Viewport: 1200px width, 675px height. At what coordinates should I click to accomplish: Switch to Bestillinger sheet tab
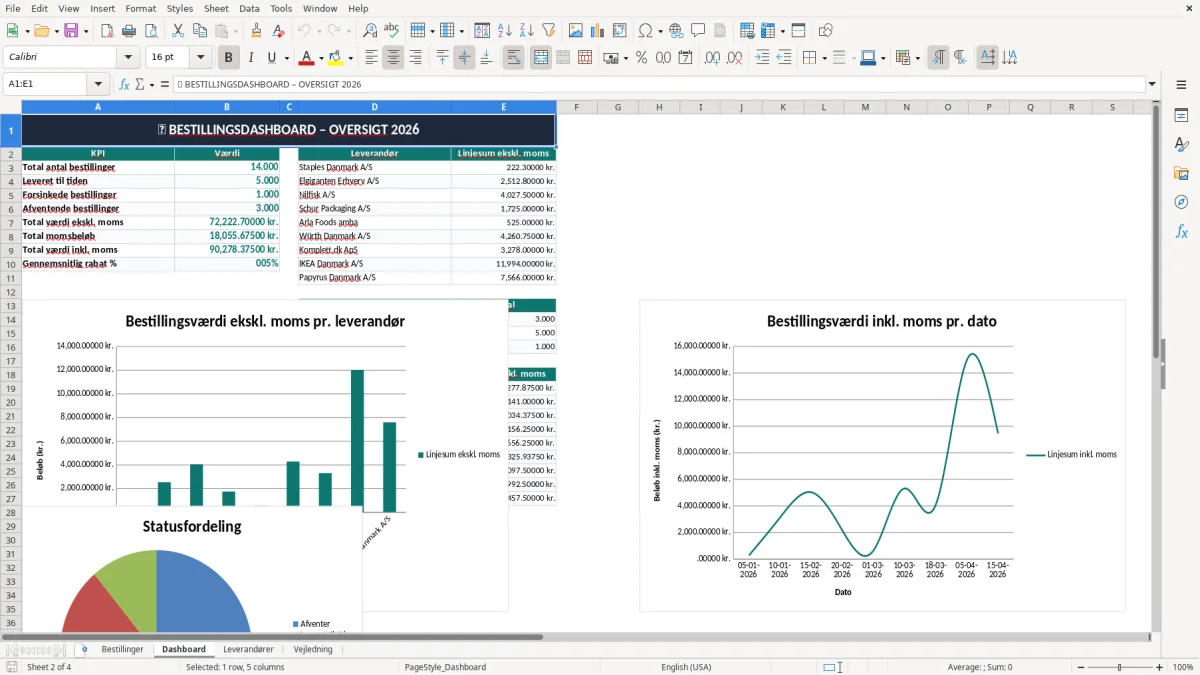tap(122, 649)
